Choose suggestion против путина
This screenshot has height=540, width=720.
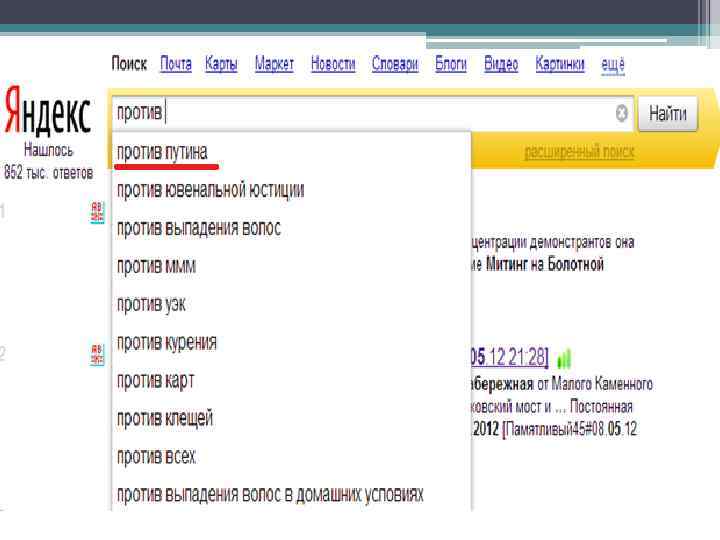[x=292, y=152]
